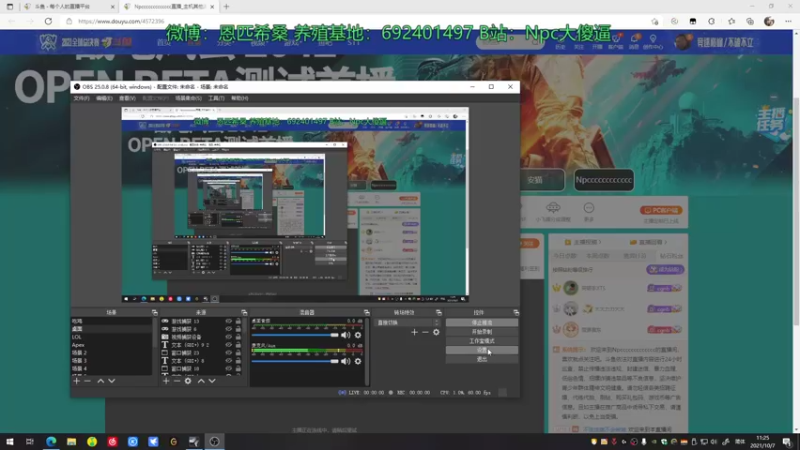Open the 帮助(H) menu in OBS
Viewport: 800px width, 450px height.
click(240, 98)
